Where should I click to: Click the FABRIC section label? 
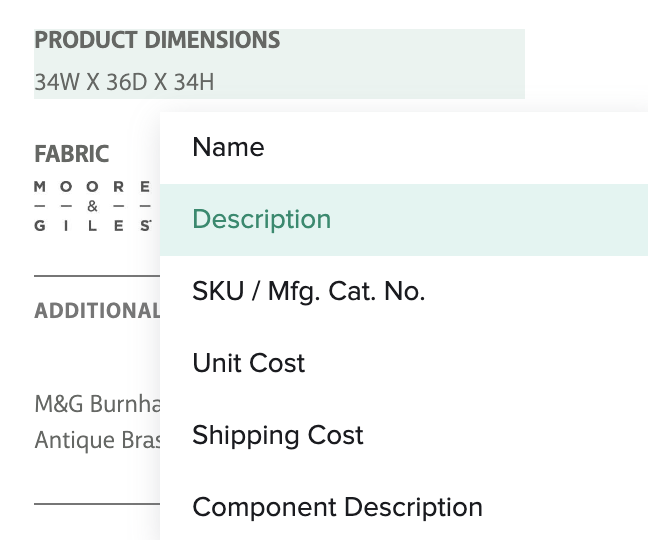tap(71, 155)
